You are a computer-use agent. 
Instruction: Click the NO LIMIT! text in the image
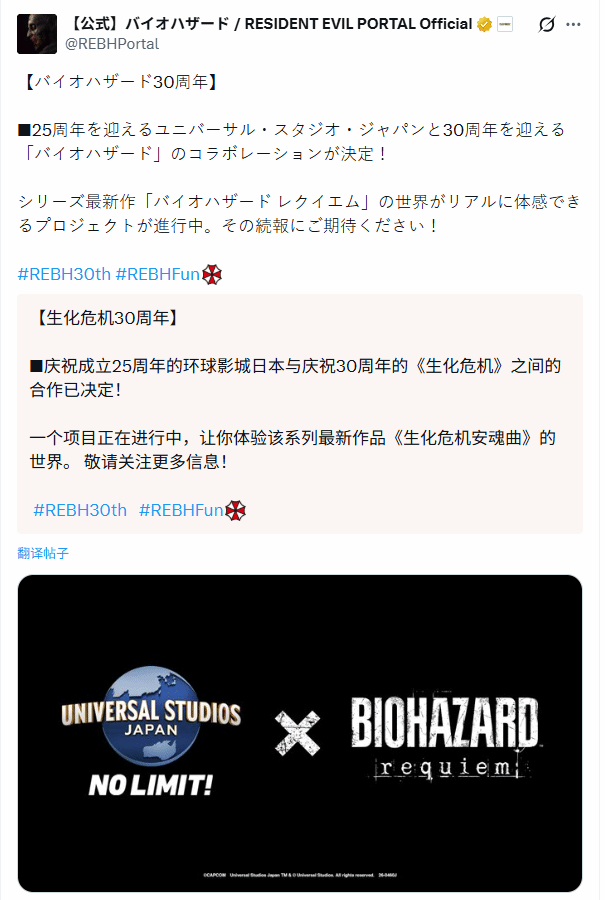(x=151, y=785)
